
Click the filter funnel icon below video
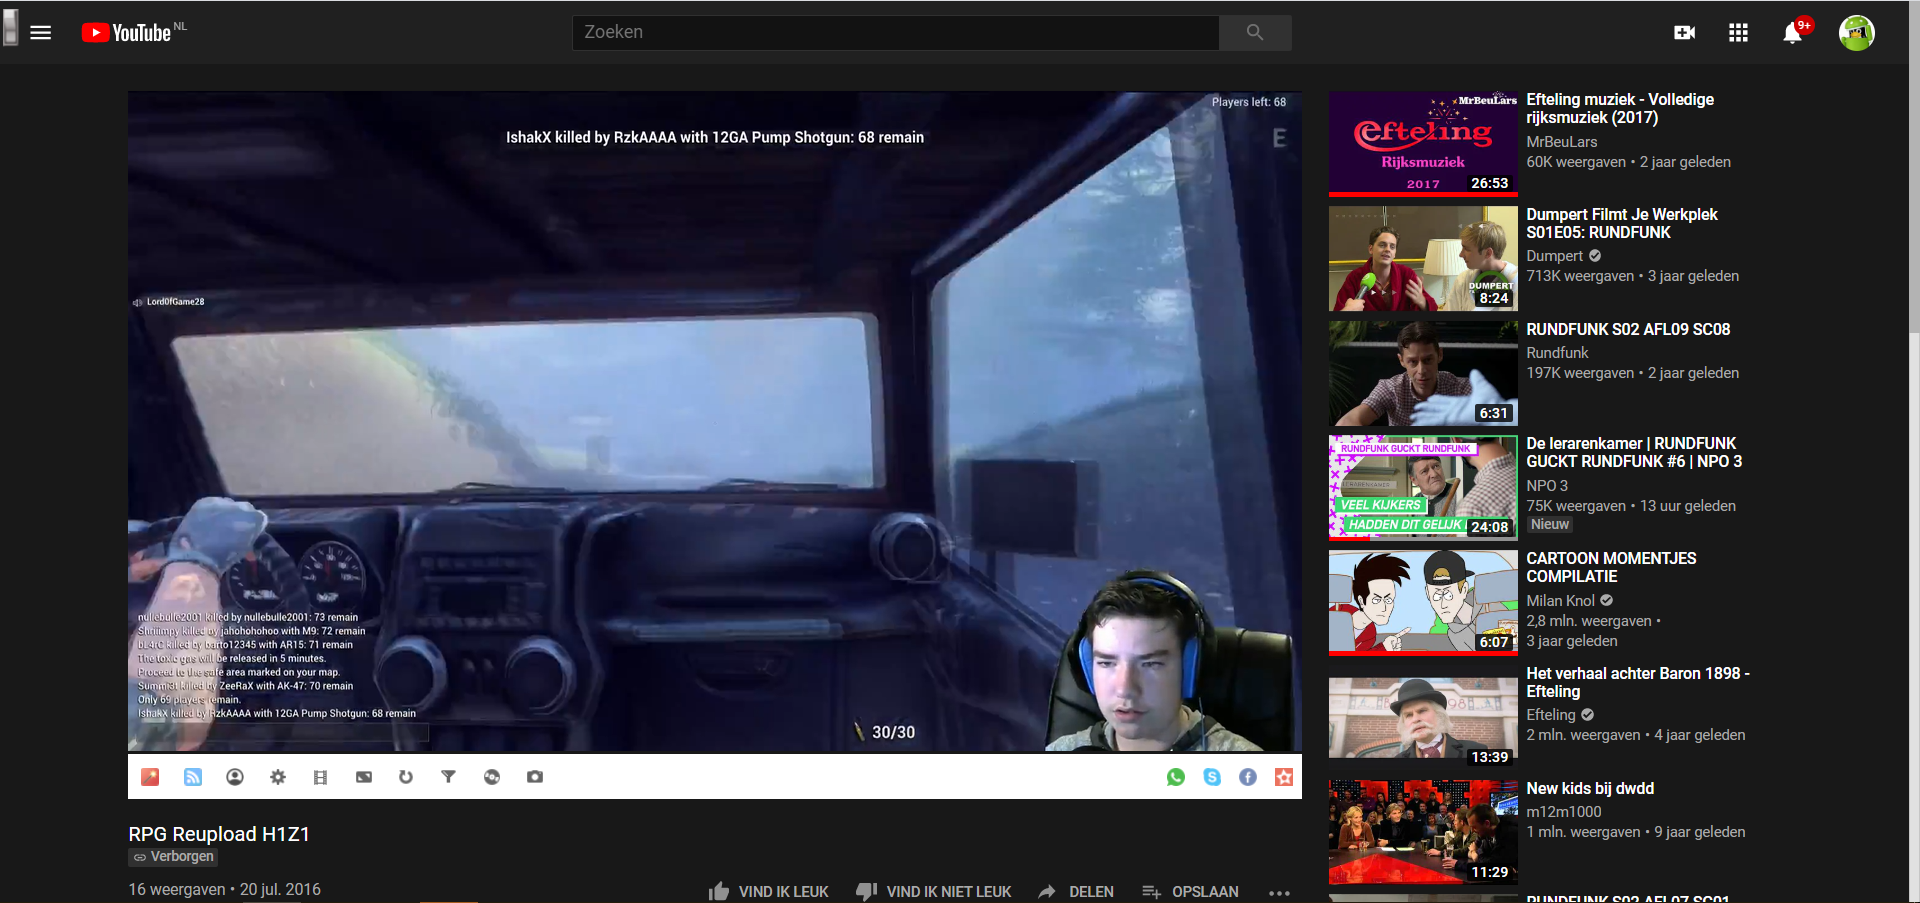coord(449,777)
